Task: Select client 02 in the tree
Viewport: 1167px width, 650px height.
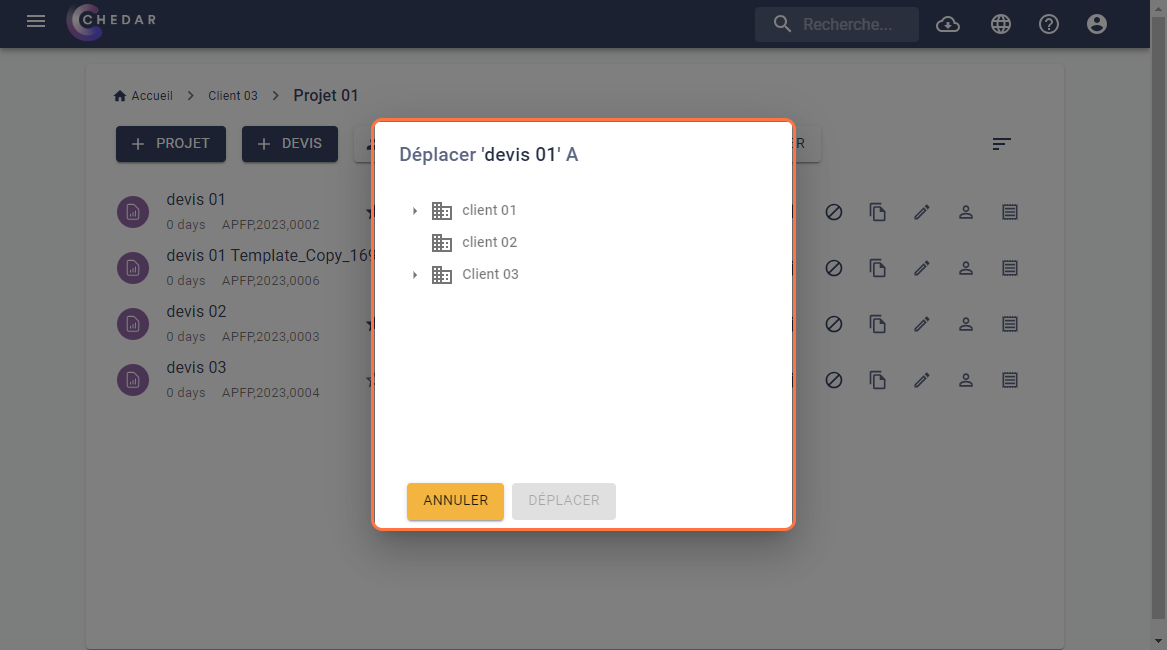Action: pos(489,243)
